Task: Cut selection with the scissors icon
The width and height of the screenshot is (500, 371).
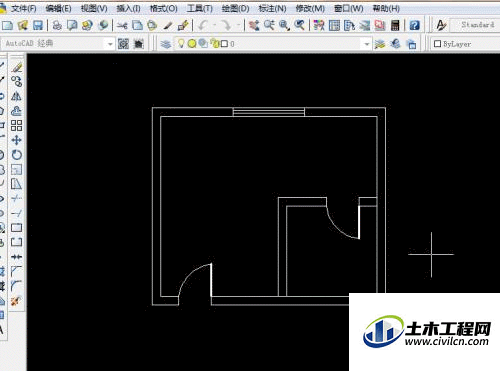Action: click(x=122, y=25)
